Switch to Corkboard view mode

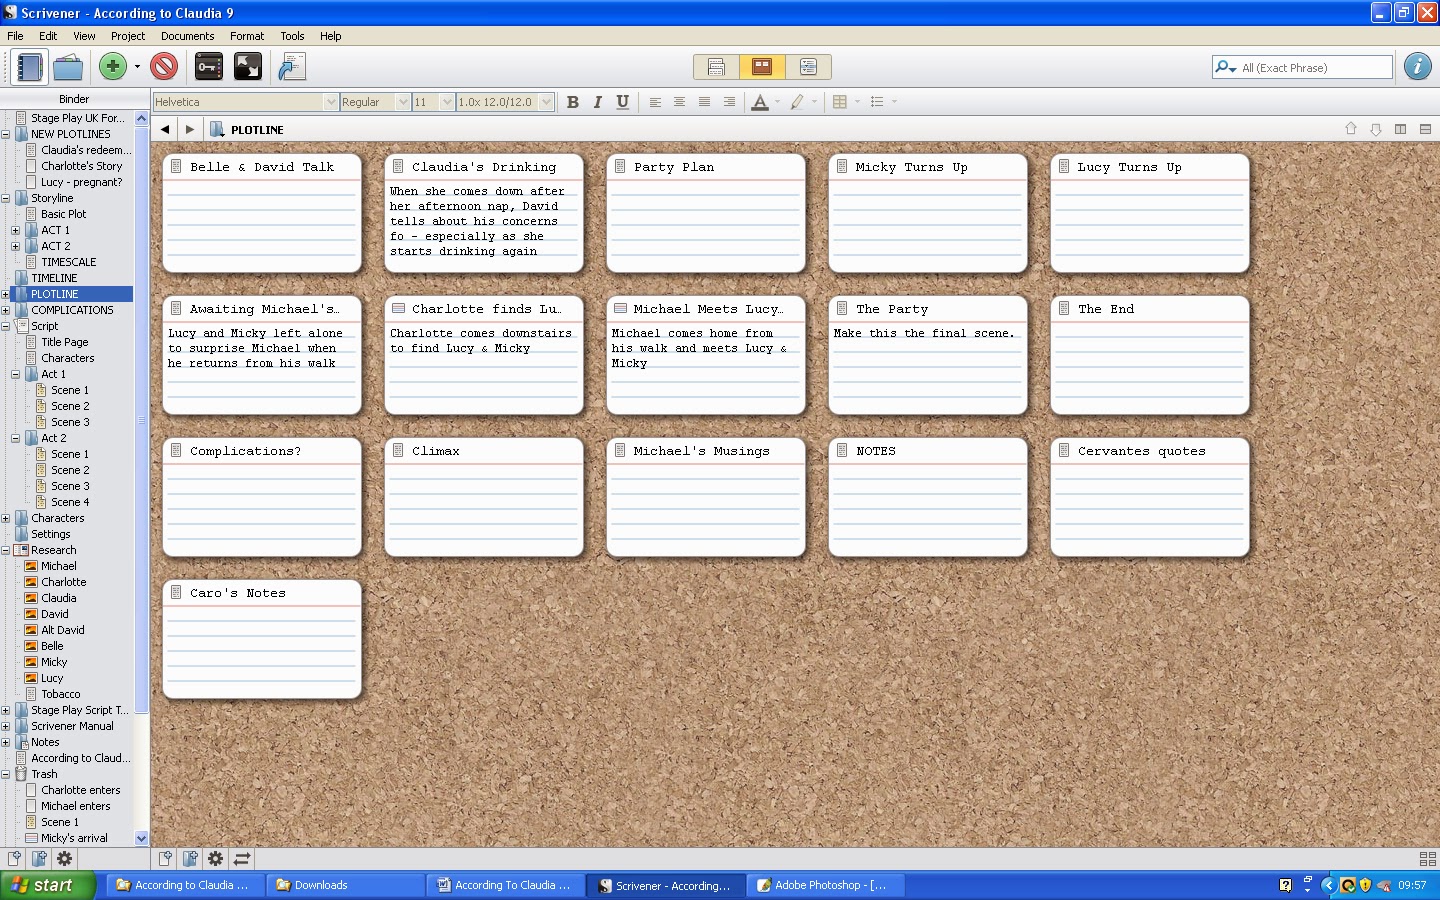tap(762, 67)
